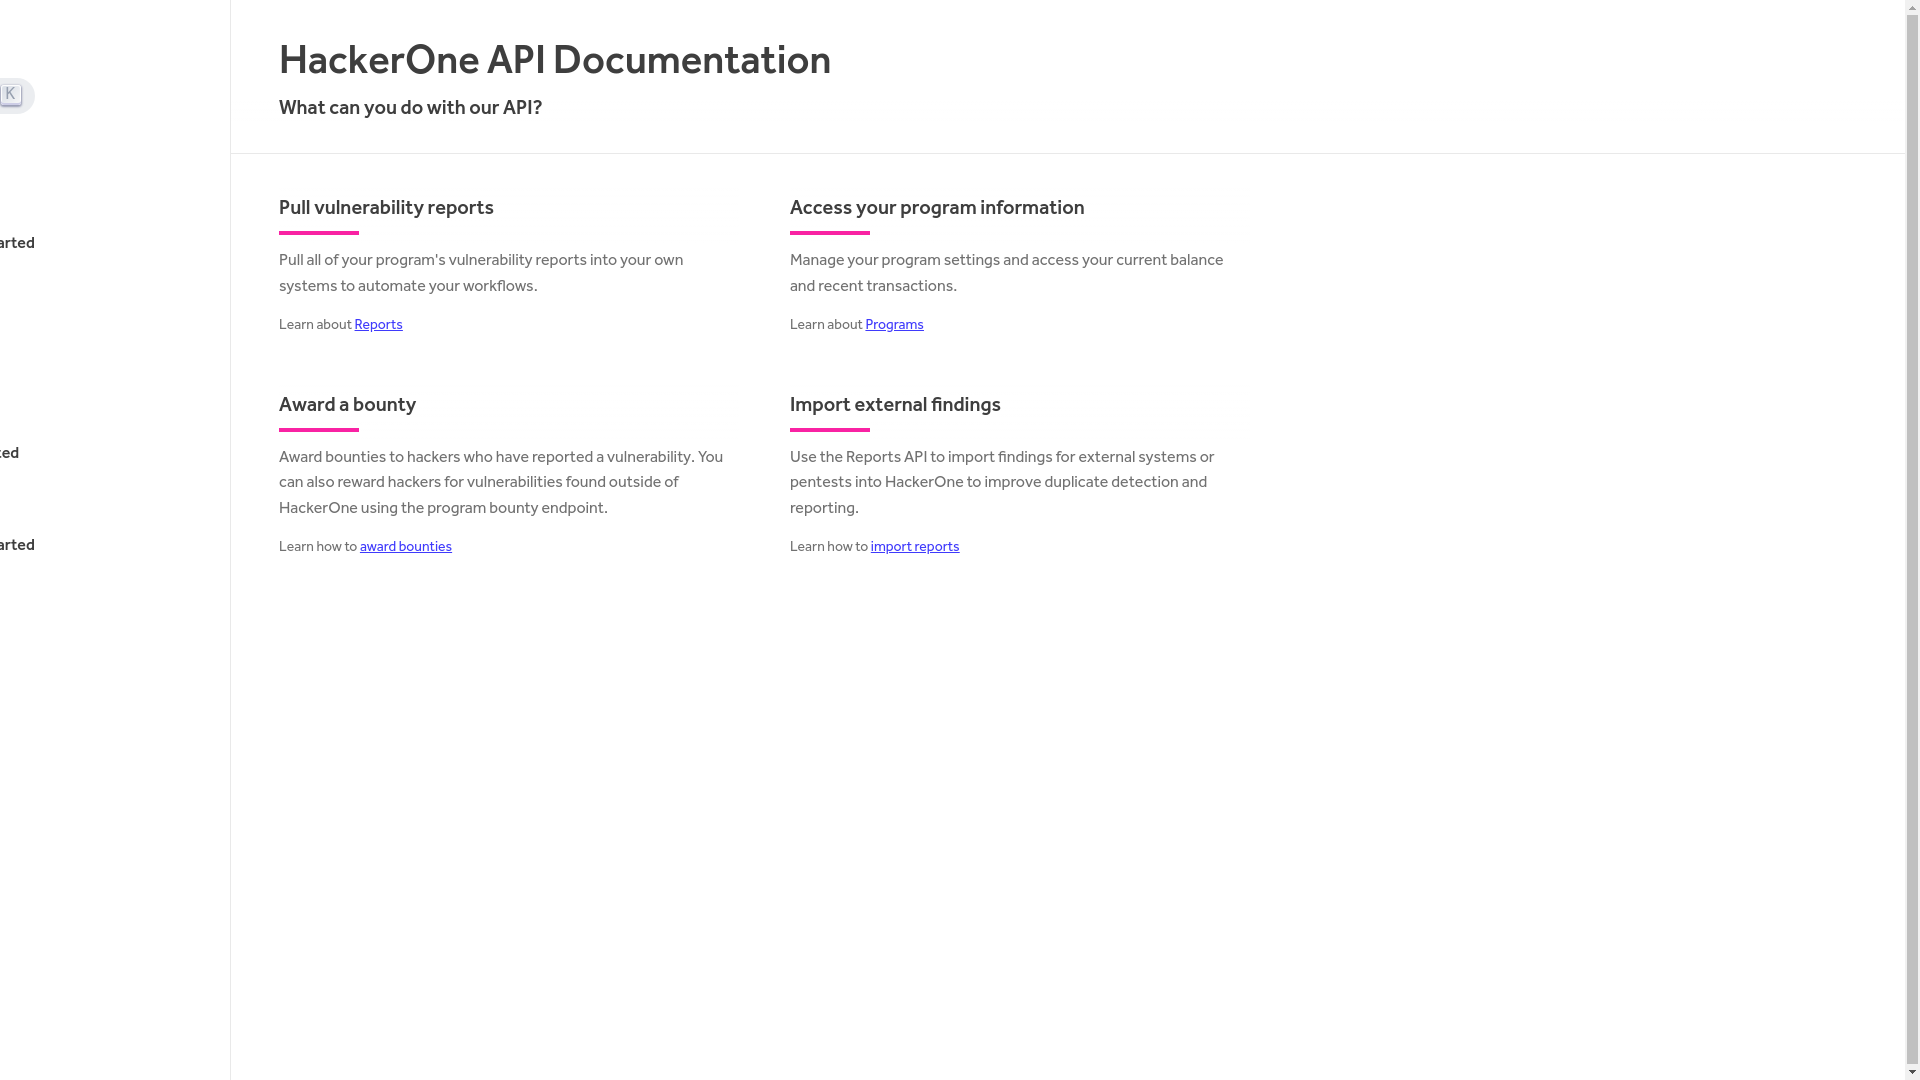Click the scrollbar down arrow
Screen dimensions: 1920x1080
tap(1913, 1073)
